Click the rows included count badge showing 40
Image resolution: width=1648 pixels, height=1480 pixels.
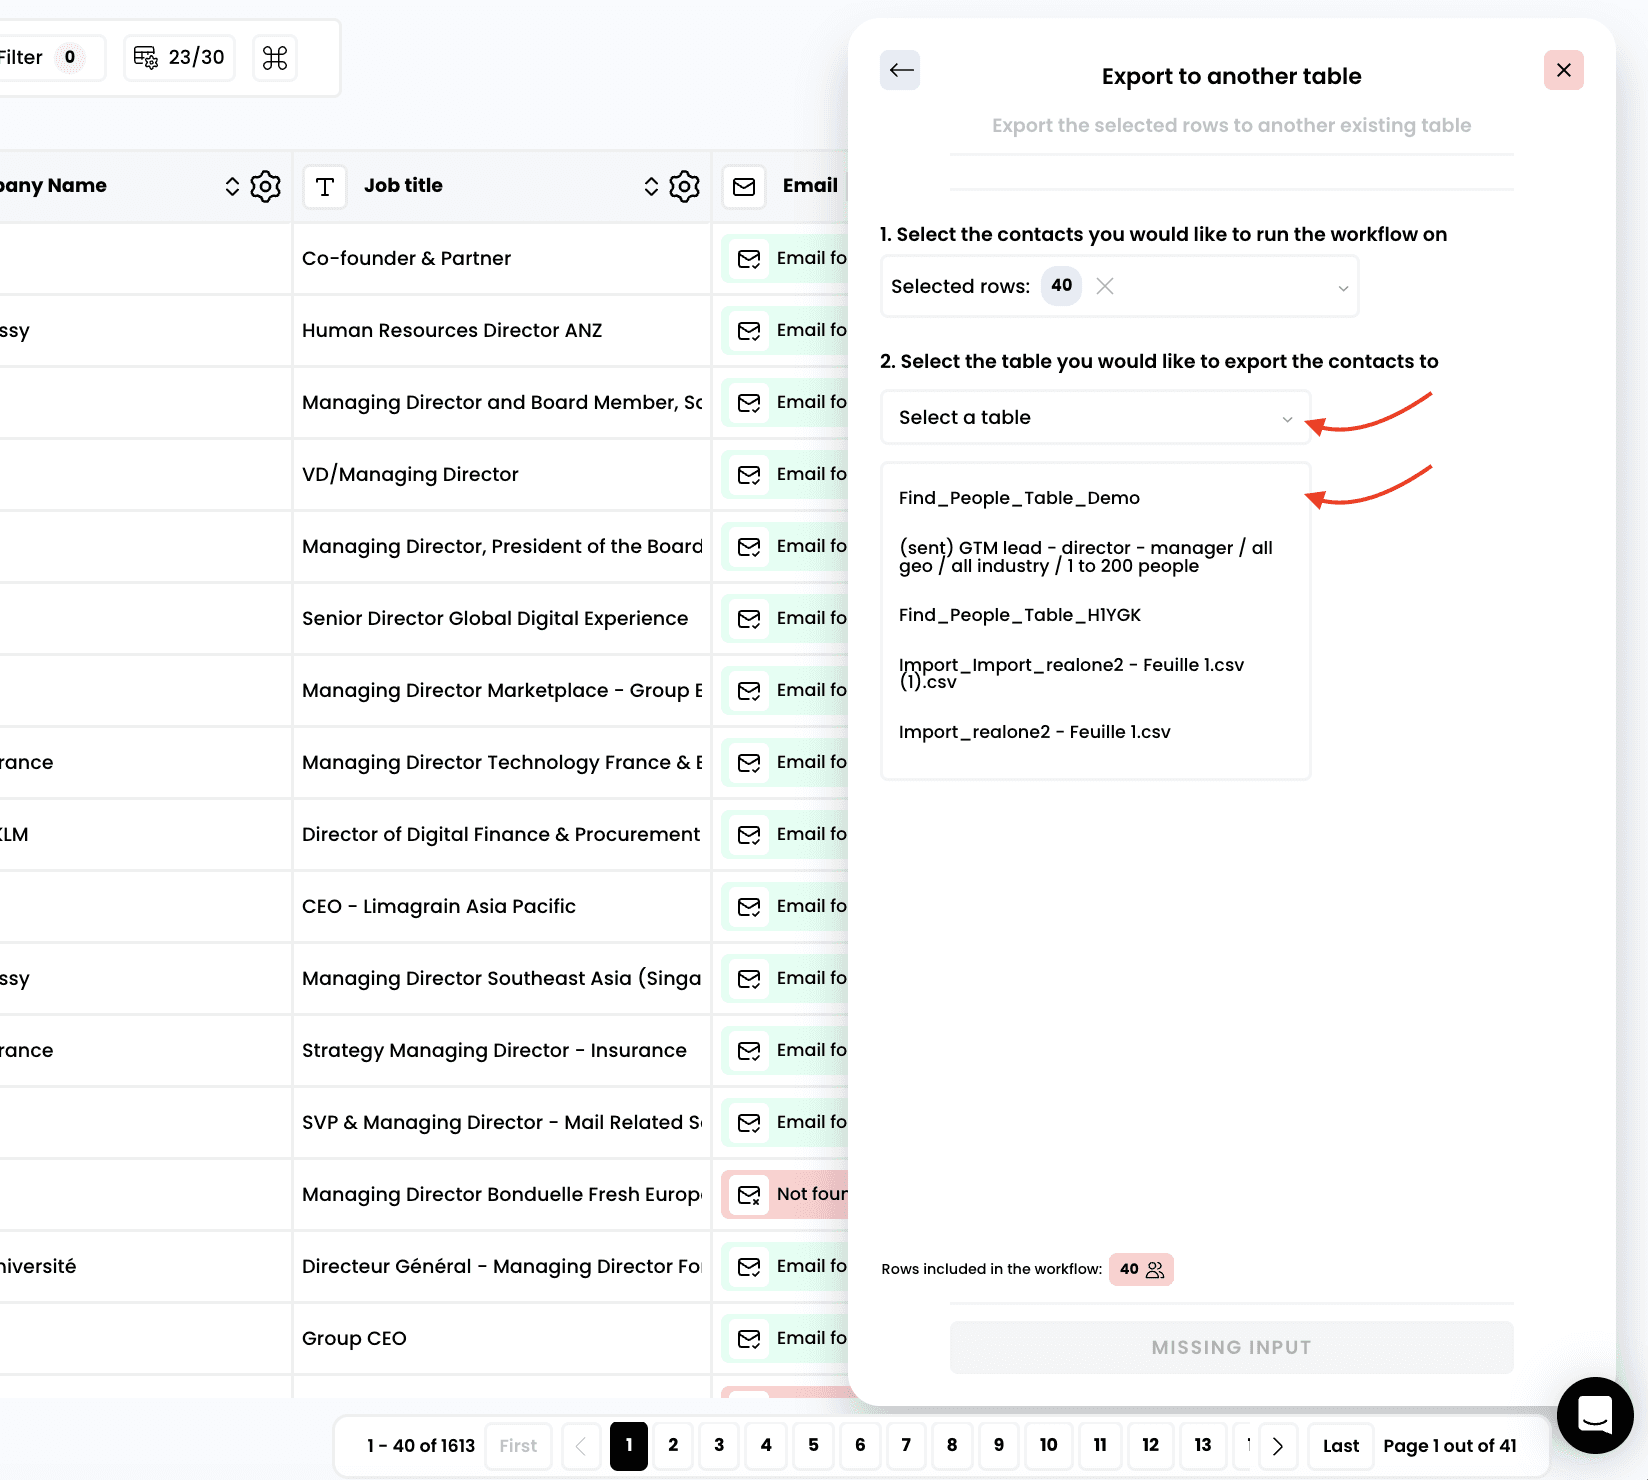(x=1141, y=1270)
